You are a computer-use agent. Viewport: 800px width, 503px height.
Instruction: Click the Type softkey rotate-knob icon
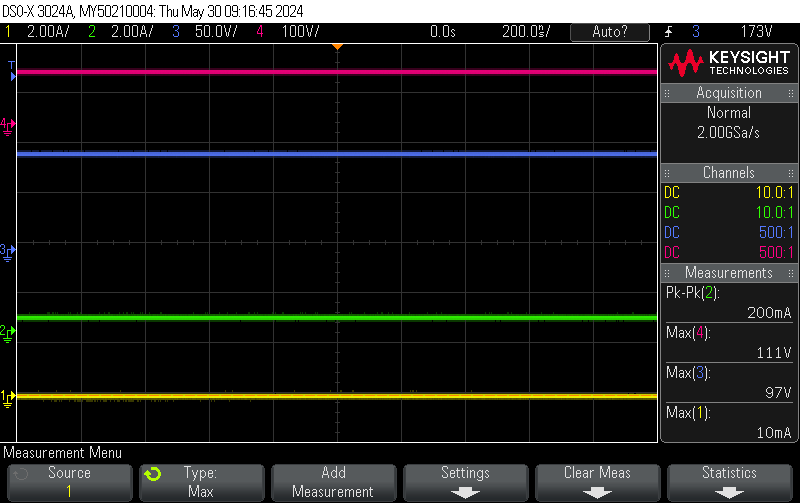coord(152,474)
